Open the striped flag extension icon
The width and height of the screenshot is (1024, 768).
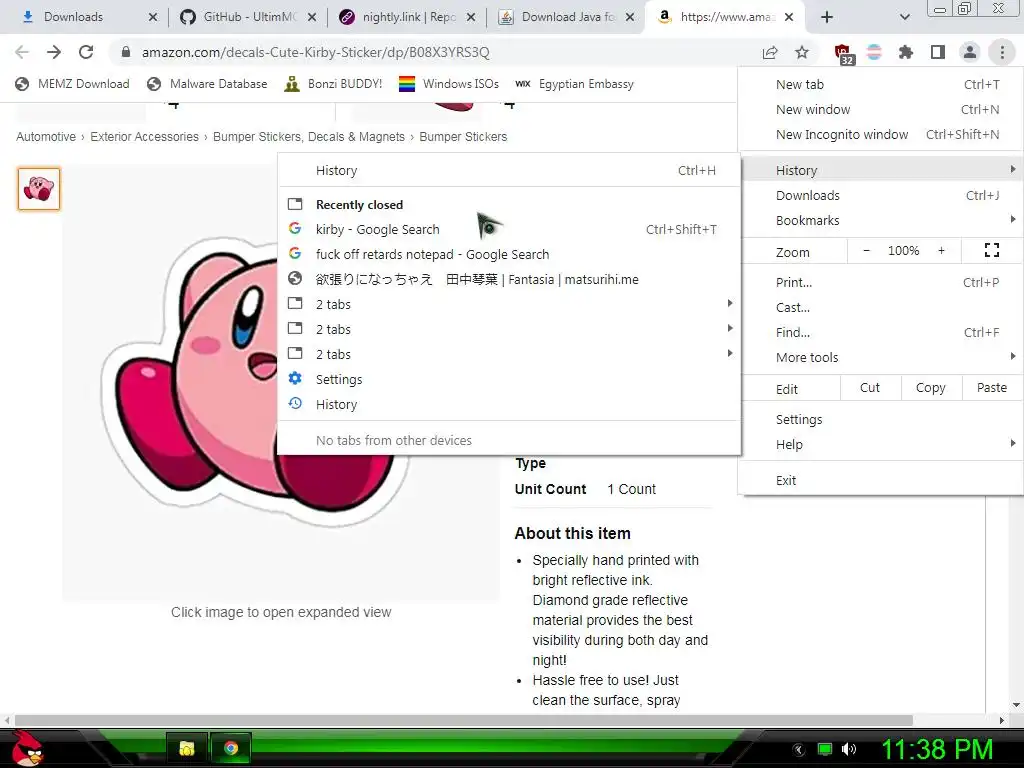[x=874, y=52]
